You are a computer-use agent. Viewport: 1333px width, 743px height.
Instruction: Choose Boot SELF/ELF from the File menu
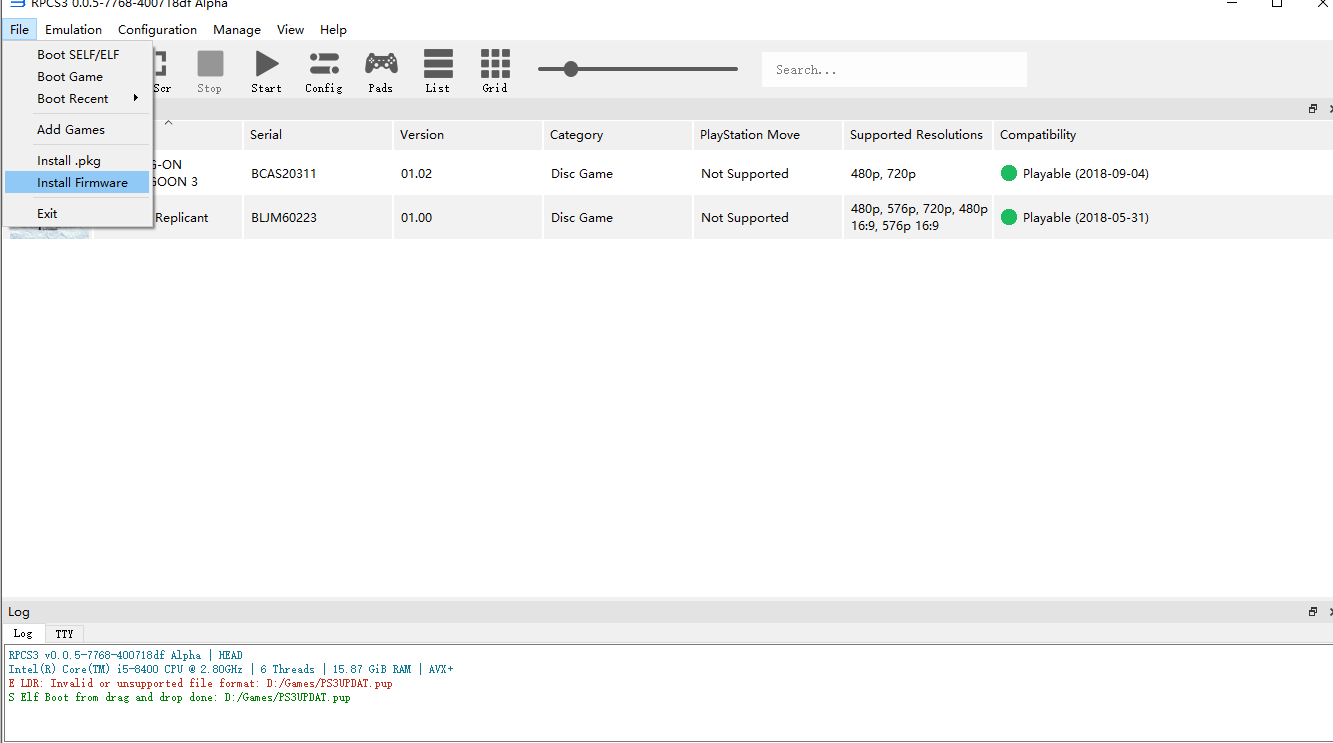click(78, 55)
